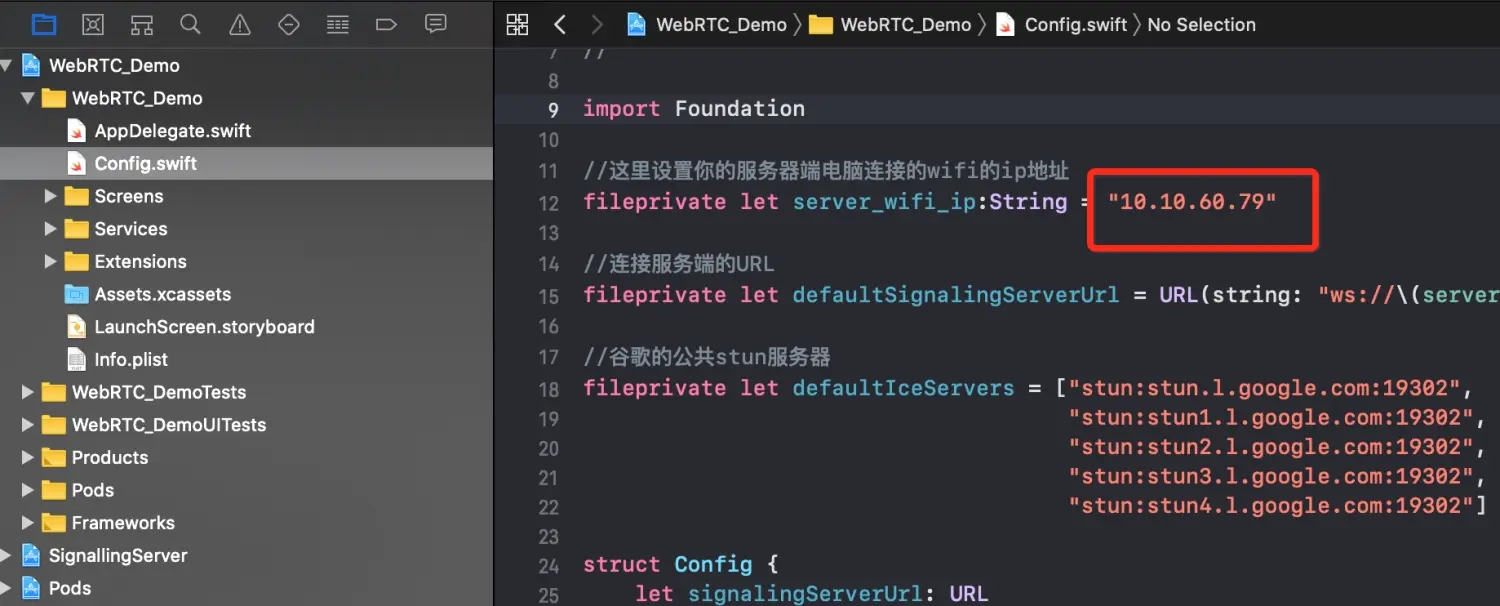The width and height of the screenshot is (1500, 606).
Task: Select the Frameworks folder row
Action: coord(246,523)
